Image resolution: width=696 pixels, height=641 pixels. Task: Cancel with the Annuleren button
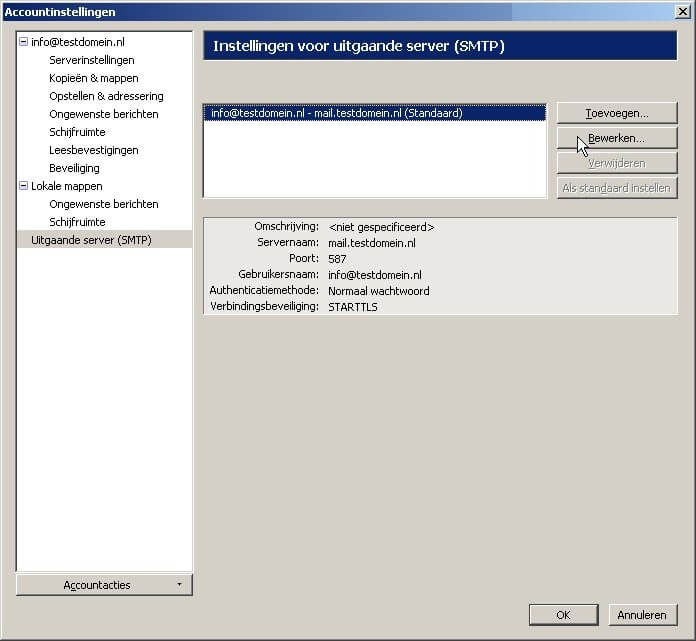pyautogui.click(x=642, y=615)
